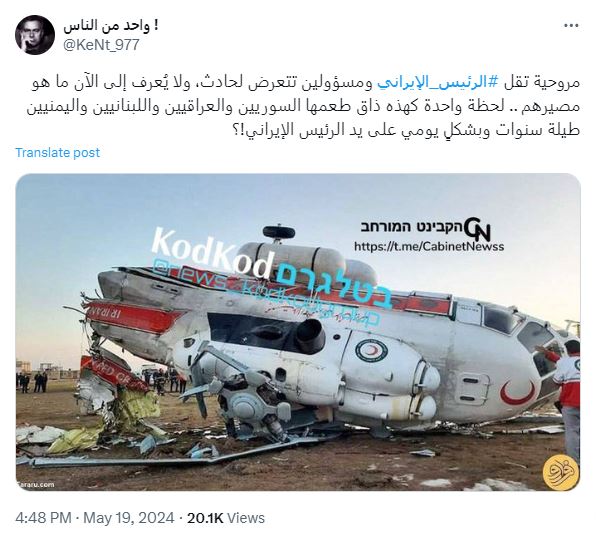Viewport: 596px width, 533px height.
Task: Click the t.me/CabinetNewss URL in photo
Action: click(x=429, y=246)
